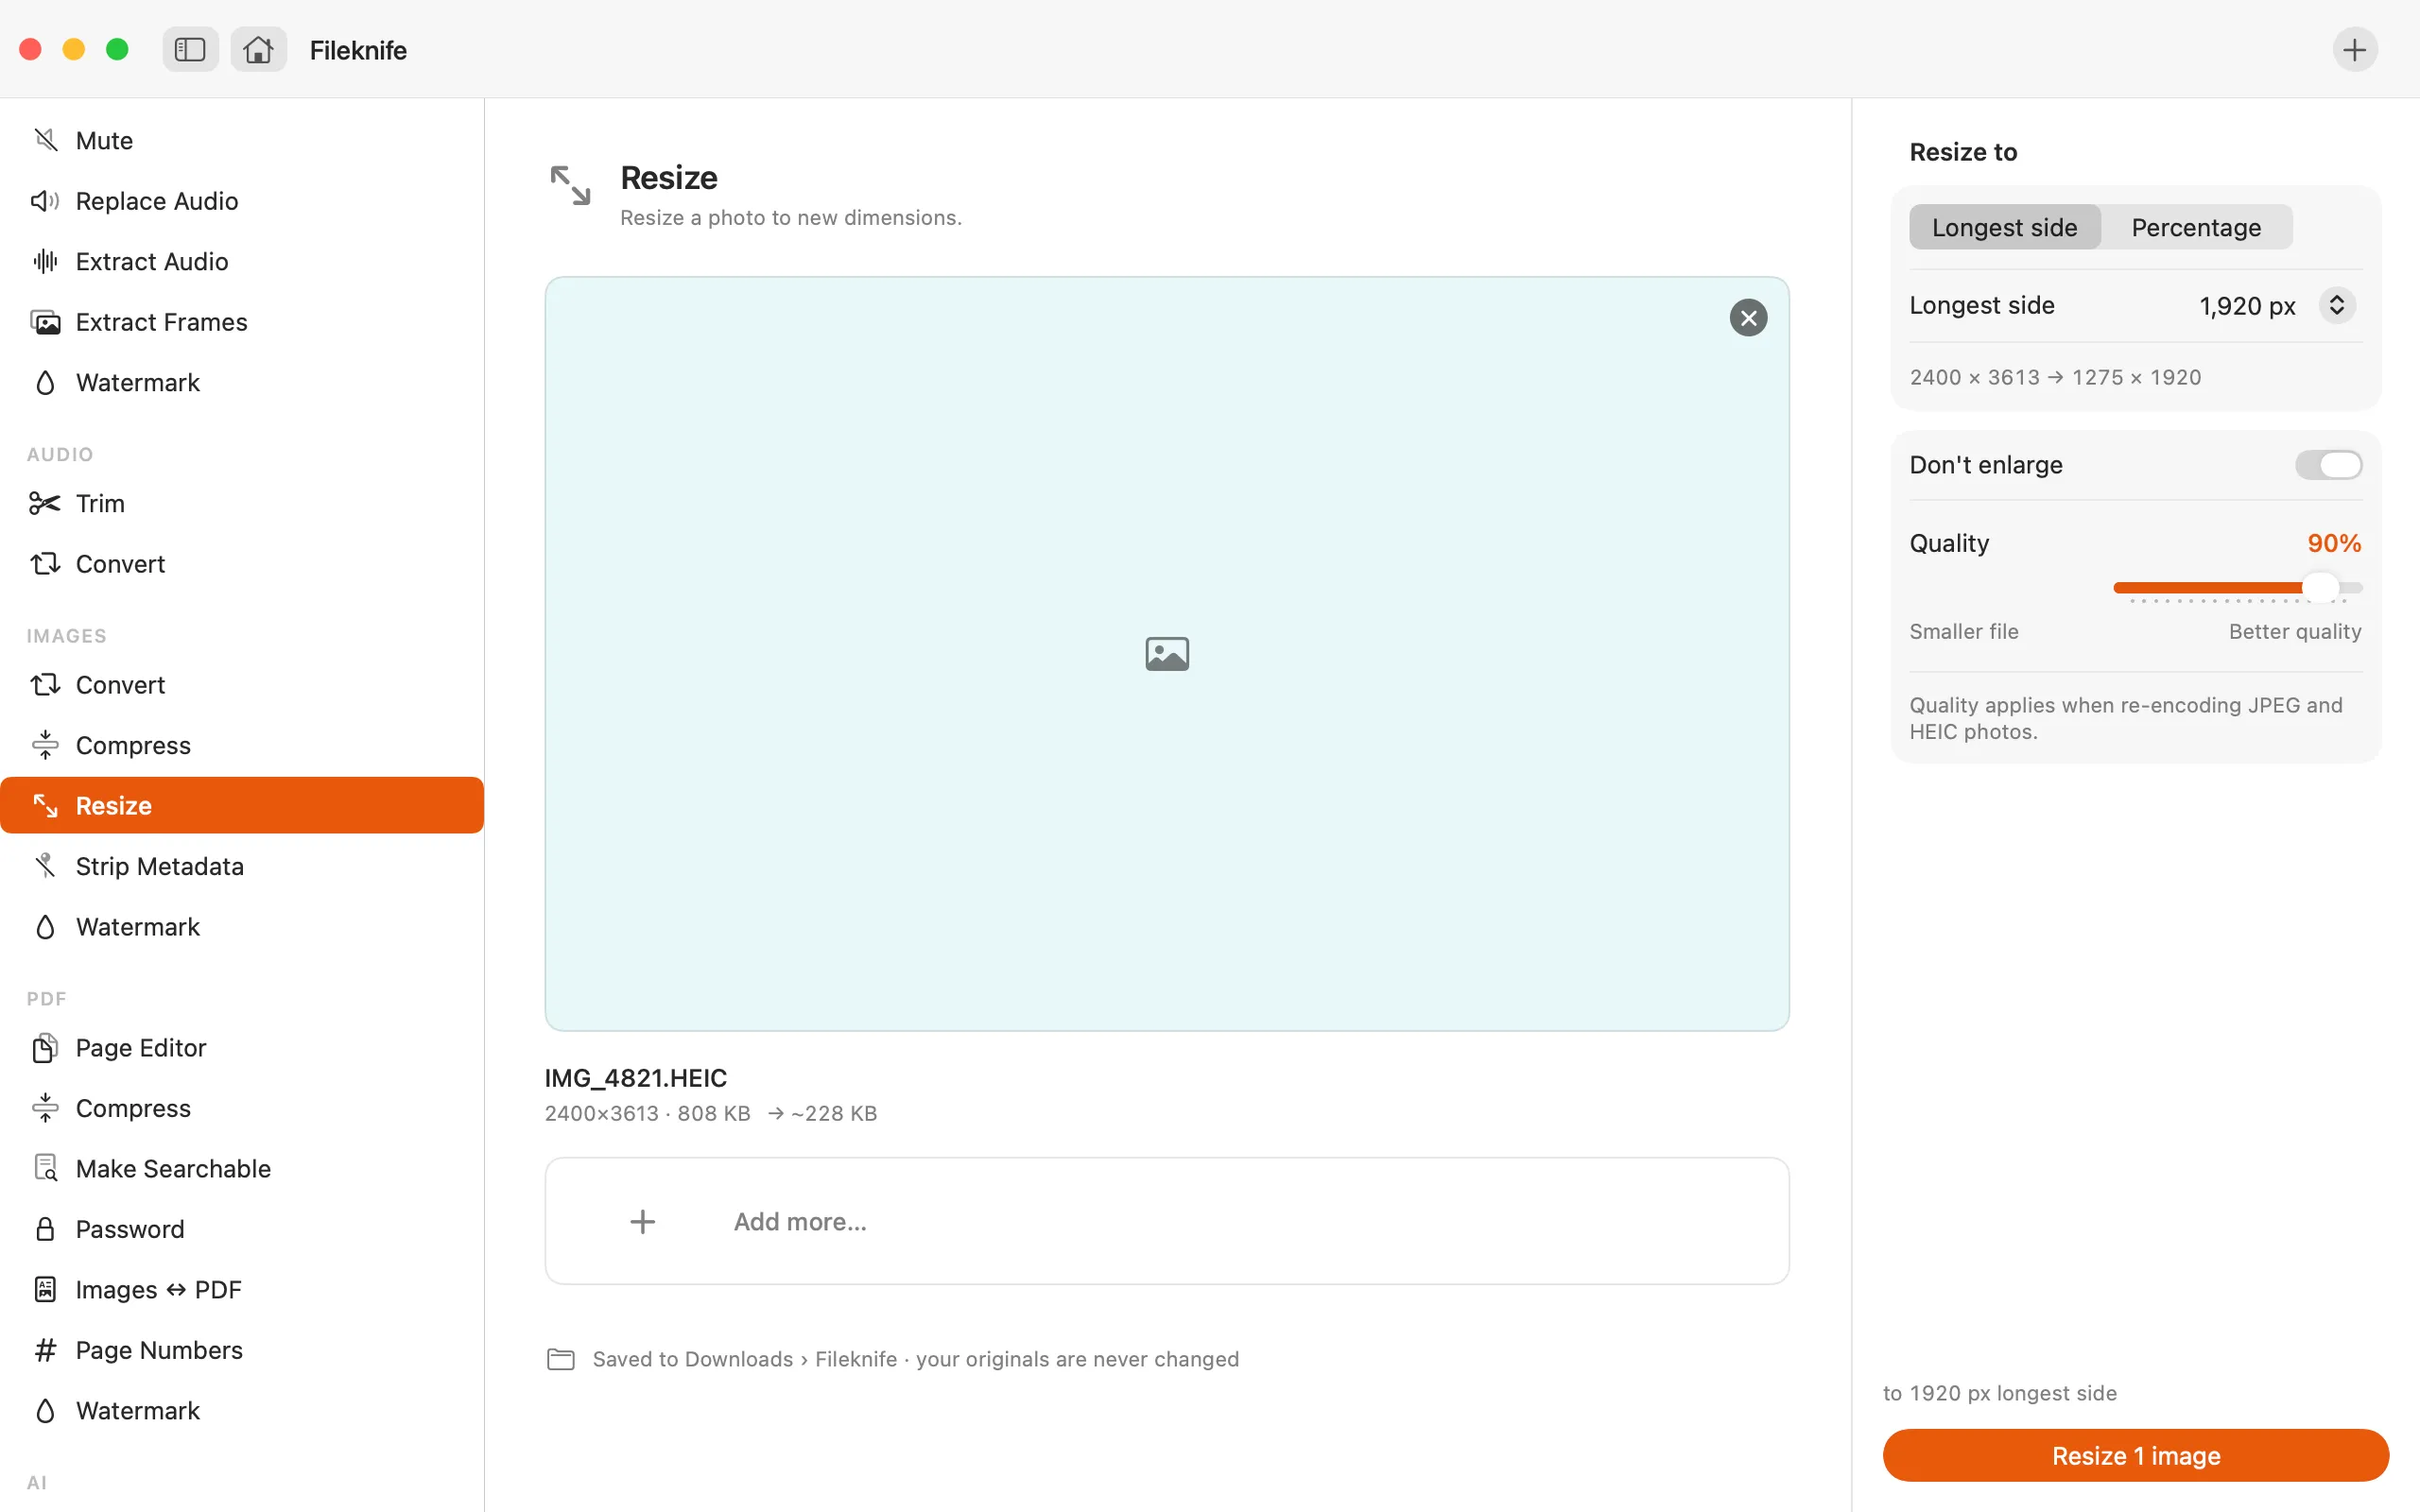Click the IMG_4821.HEIC file name
Image resolution: width=2420 pixels, height=1512 pixels.
[x=636, y=1078]
